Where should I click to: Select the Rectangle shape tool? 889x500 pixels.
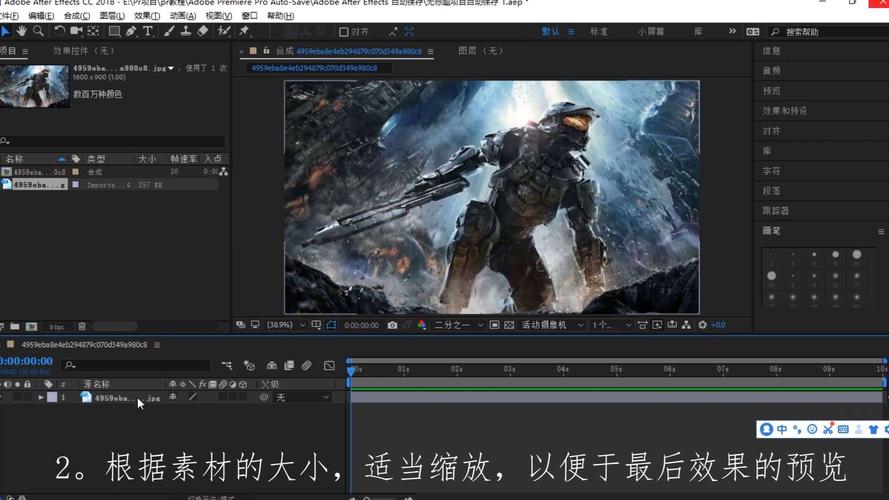pos(114,31)
